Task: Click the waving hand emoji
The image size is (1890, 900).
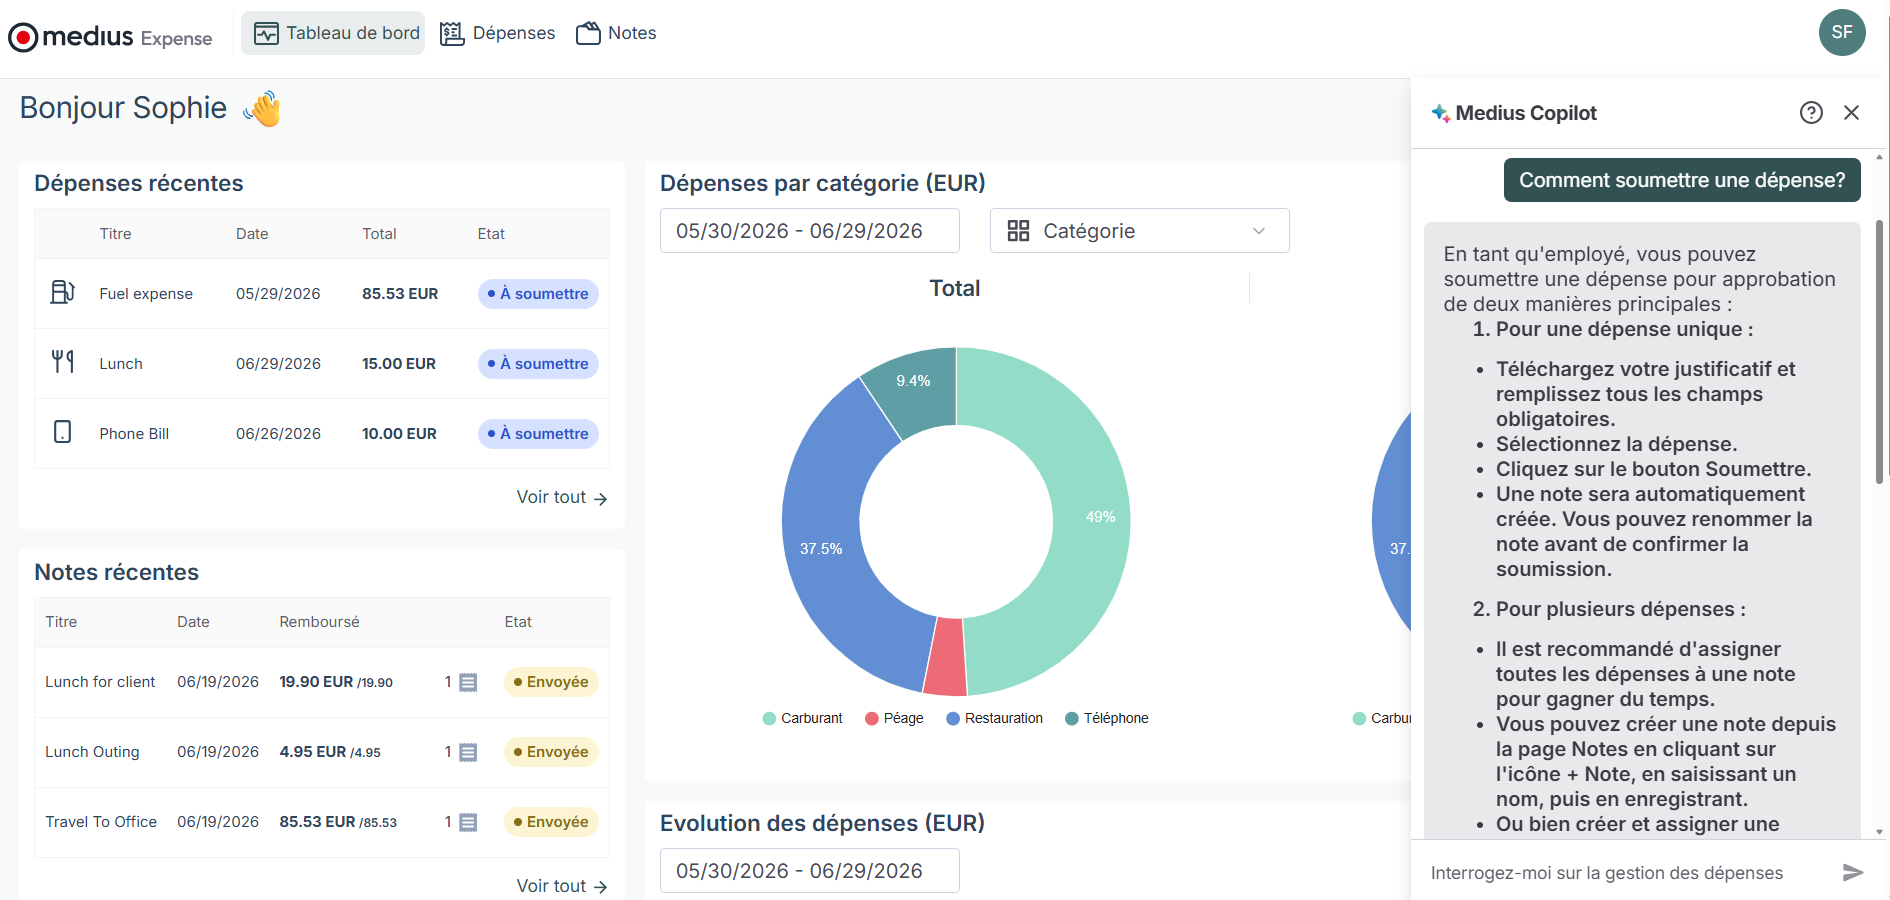Action: [x=262, y=108]
